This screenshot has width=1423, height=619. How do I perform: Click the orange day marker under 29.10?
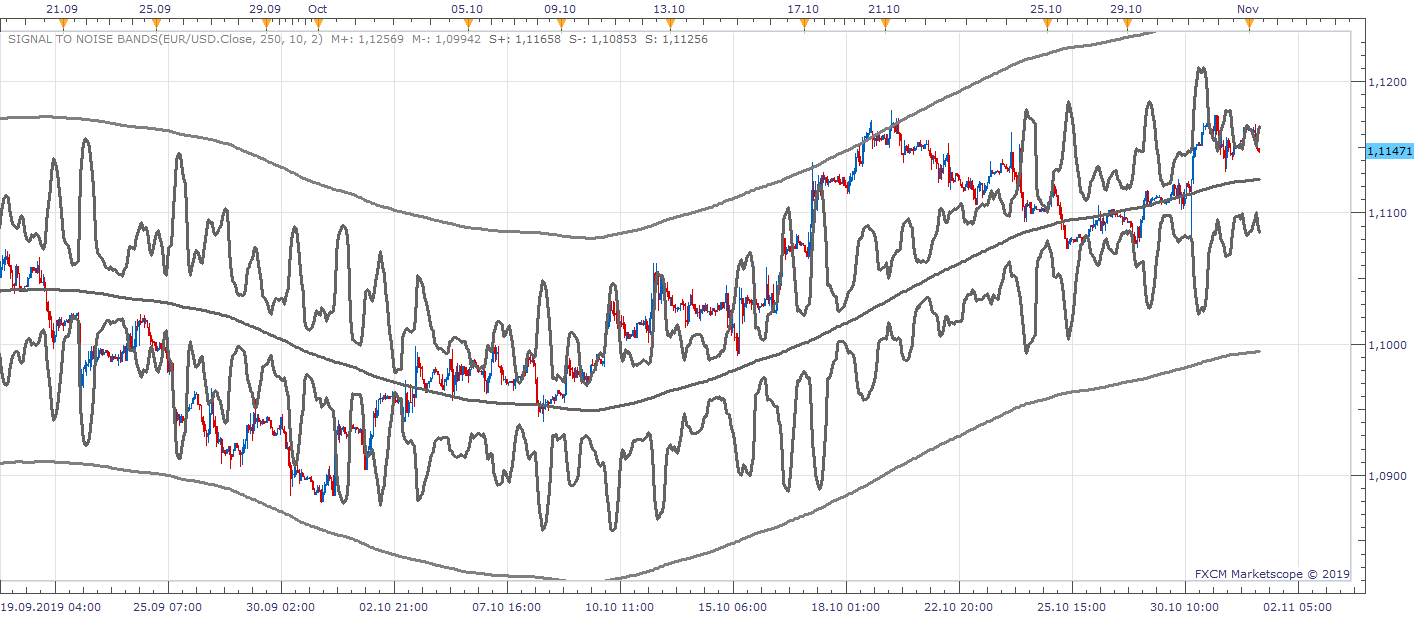(1126, 23)
